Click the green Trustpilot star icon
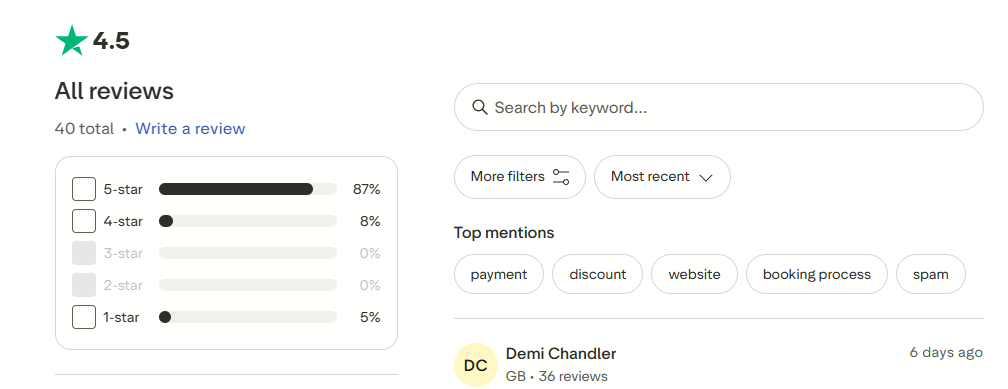This screenshot has height=389, width=1008. pyautogui.click(x=71, y=41)
